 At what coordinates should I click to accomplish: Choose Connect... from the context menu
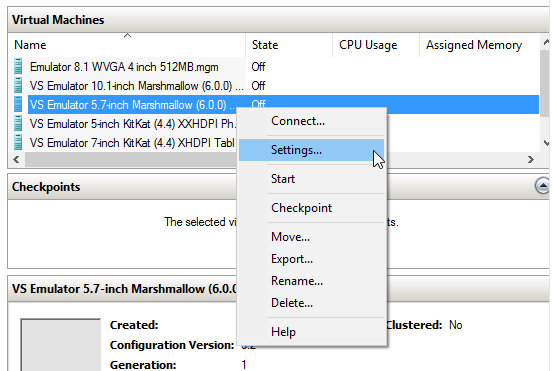click(311, 121)
